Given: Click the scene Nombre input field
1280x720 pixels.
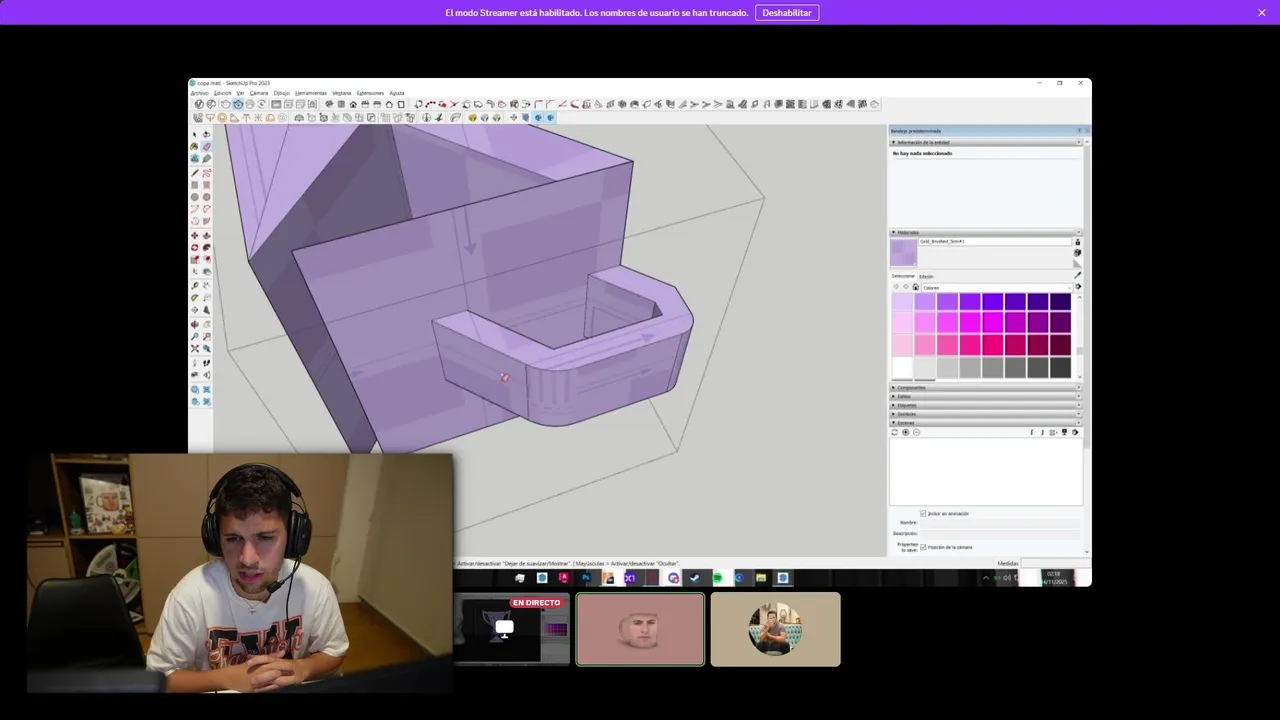Looking at the screenshot, I should coord(999,522).
